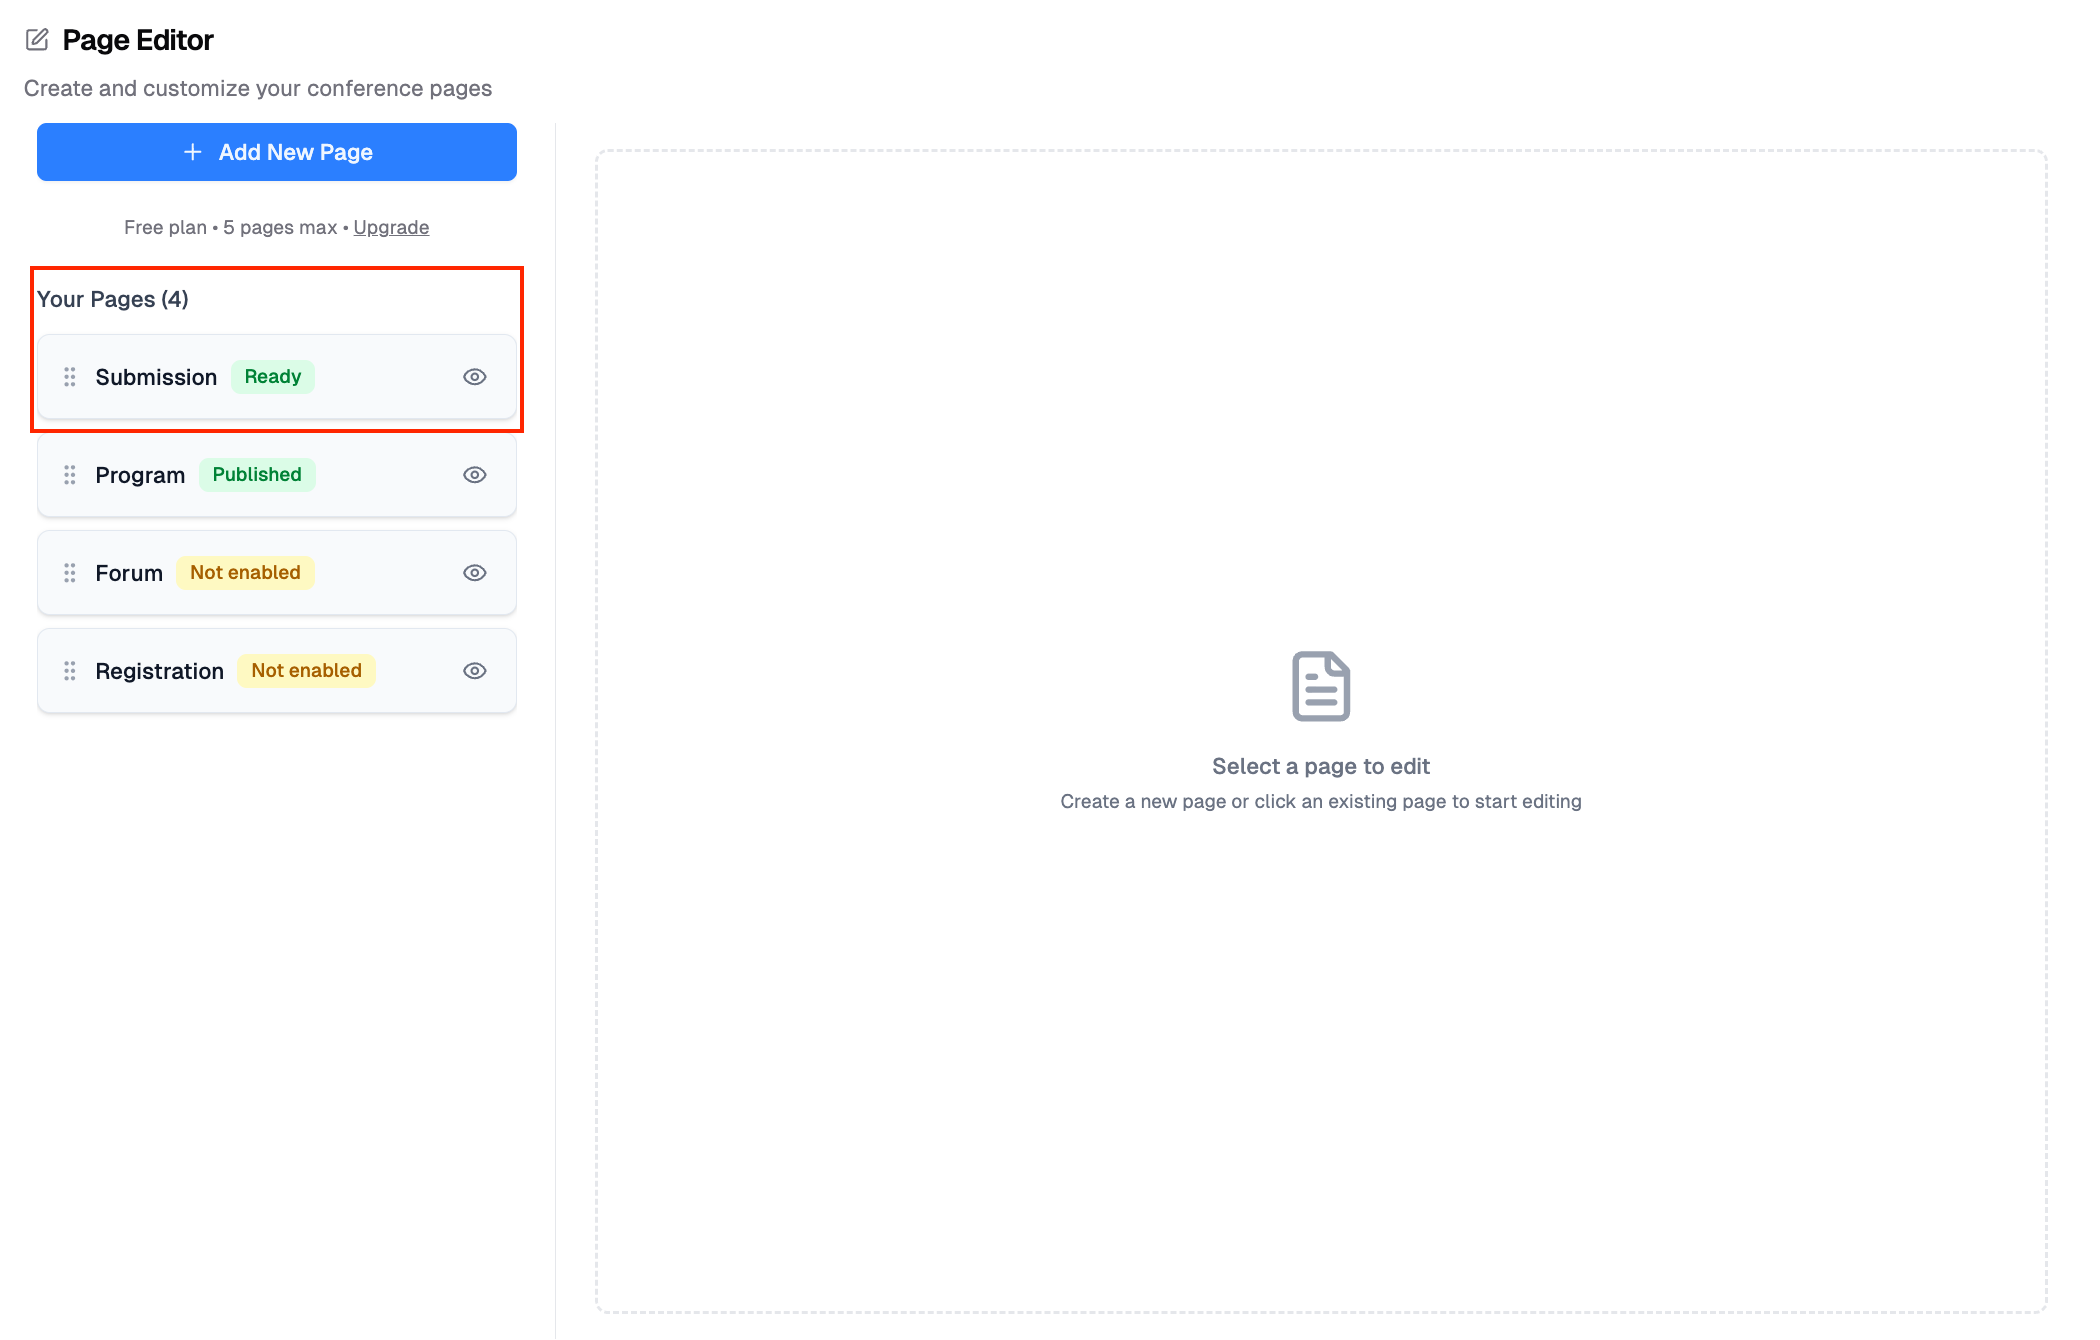Open the Forum page for editing
The height and width of the screenshot is (1340, 2100).
[129, 573]
